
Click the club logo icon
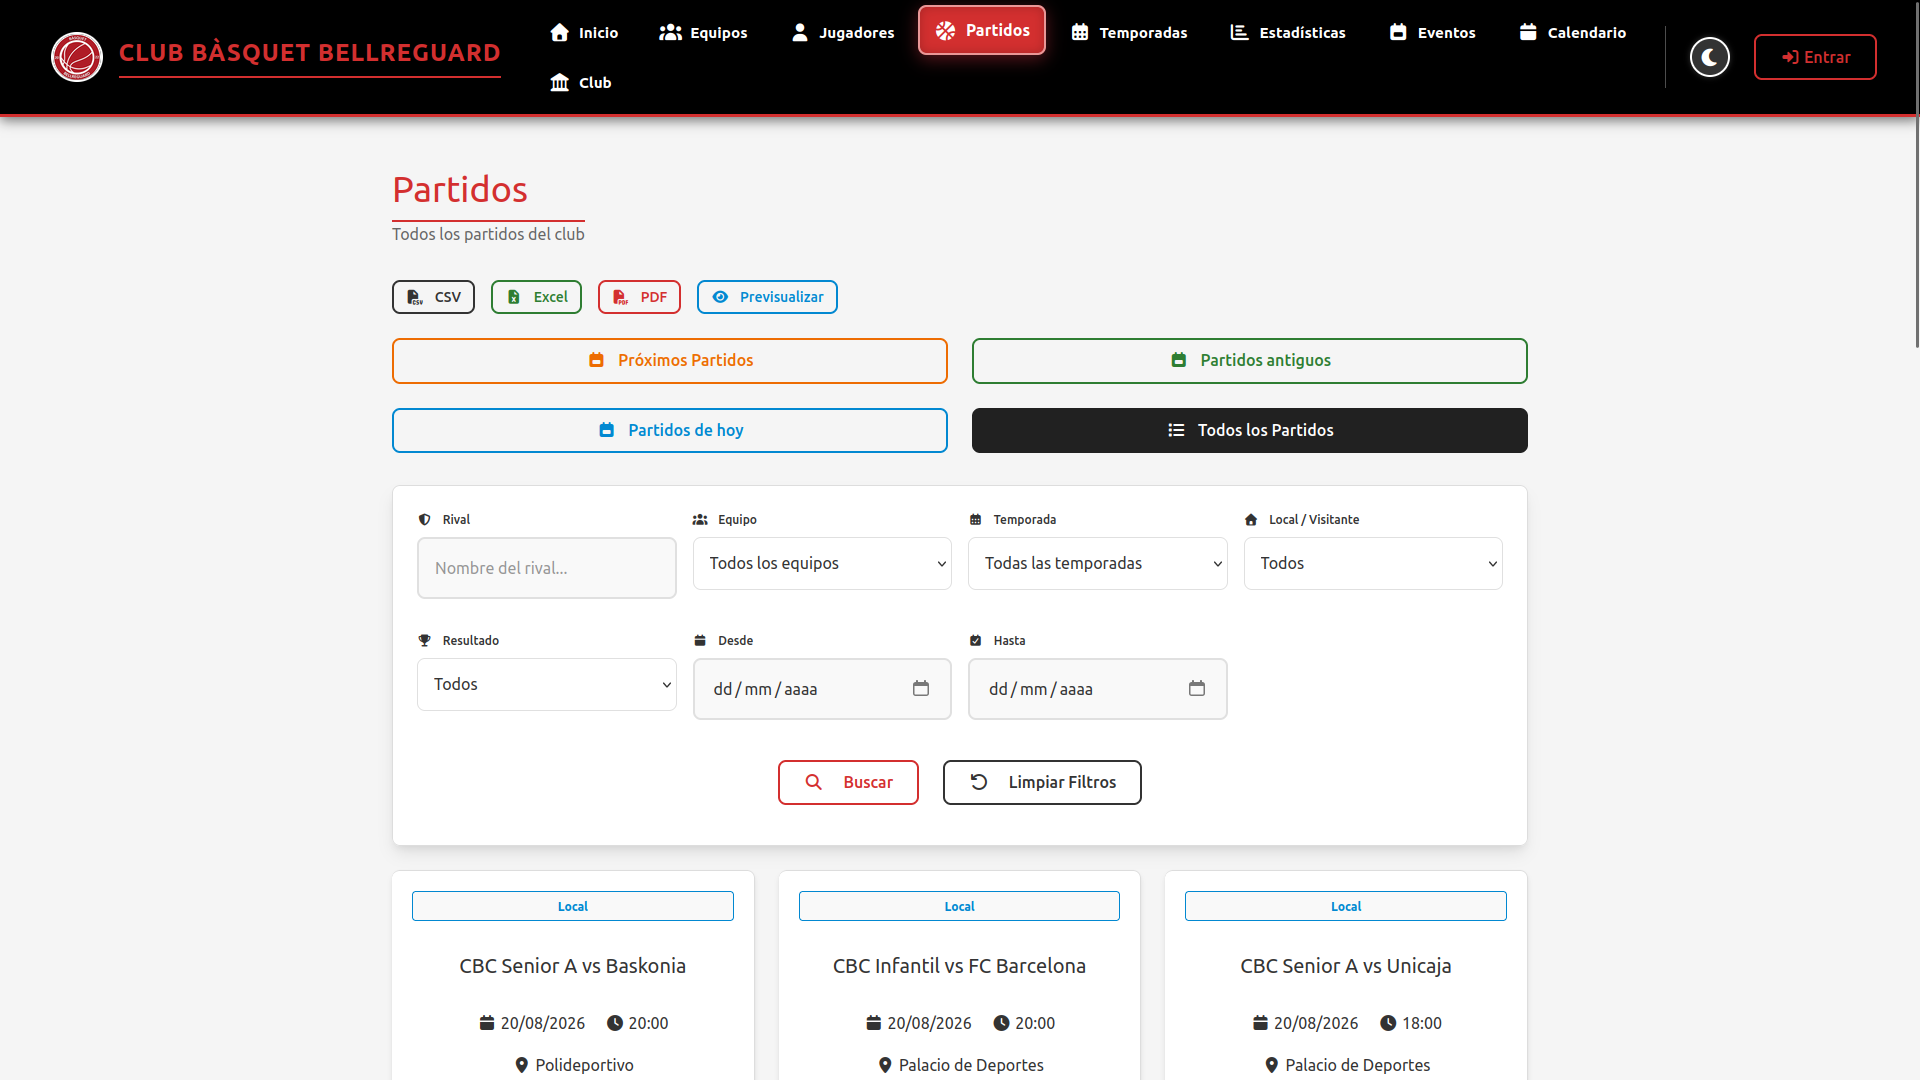pyautogui.click(x=77, y=57)
